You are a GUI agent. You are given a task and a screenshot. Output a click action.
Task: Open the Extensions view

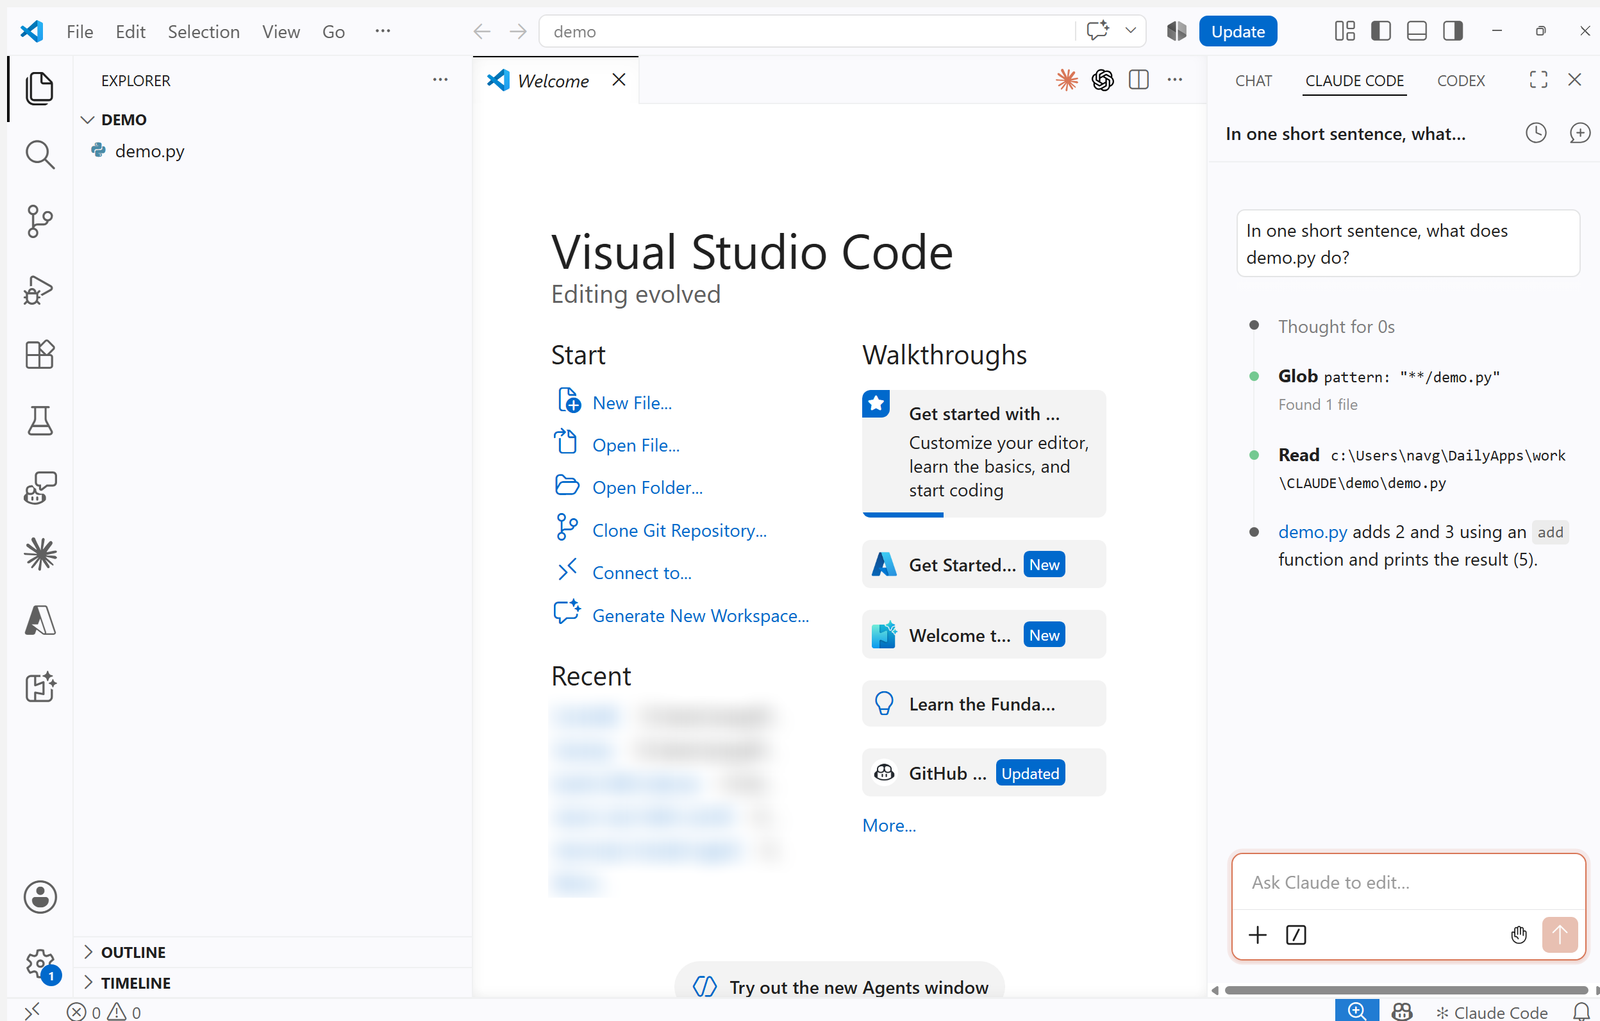click(x=40, y=355)
